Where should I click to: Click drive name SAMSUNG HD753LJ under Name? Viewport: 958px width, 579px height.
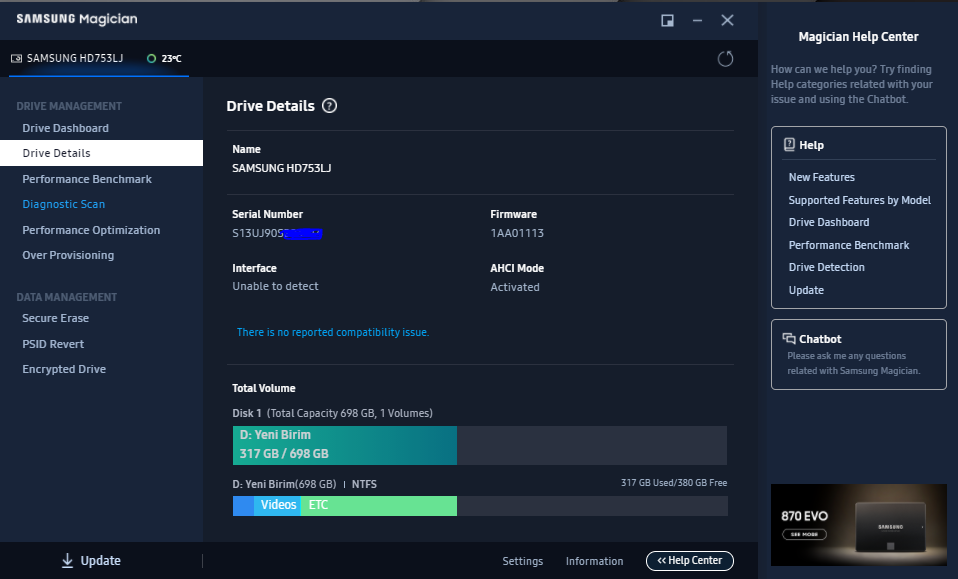coord(281,168)
